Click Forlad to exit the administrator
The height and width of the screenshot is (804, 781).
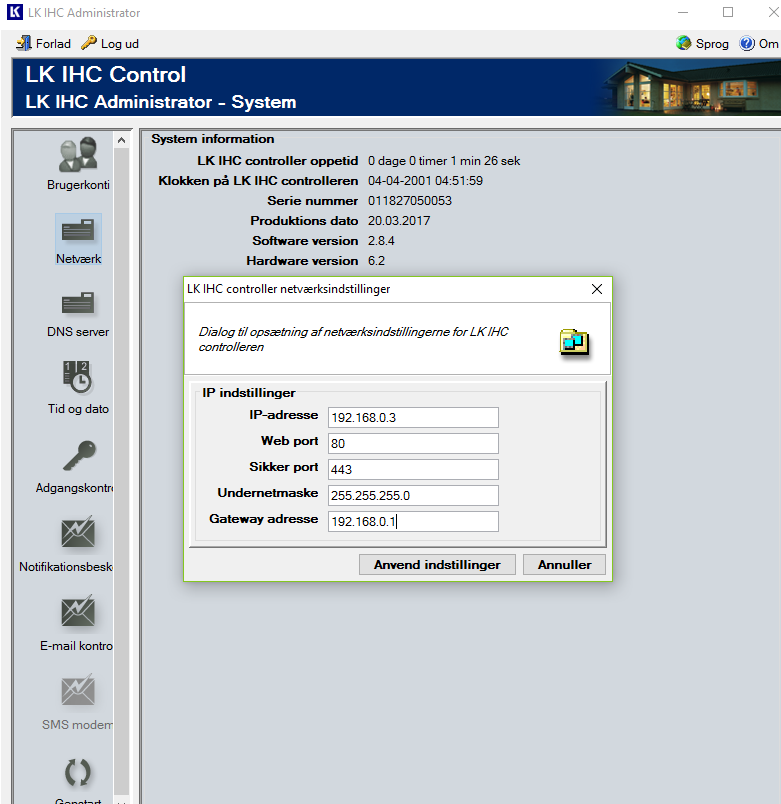tap(44, 44)
